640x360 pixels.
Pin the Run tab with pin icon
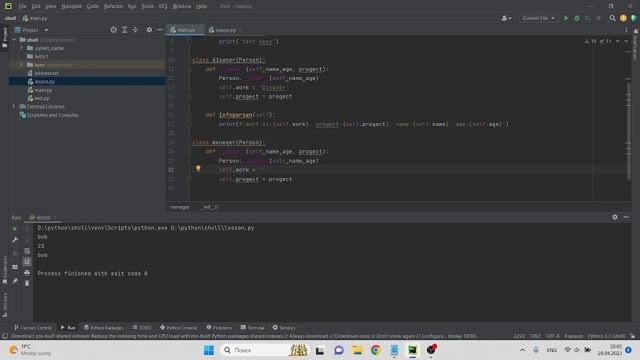[x=15, y=281]
